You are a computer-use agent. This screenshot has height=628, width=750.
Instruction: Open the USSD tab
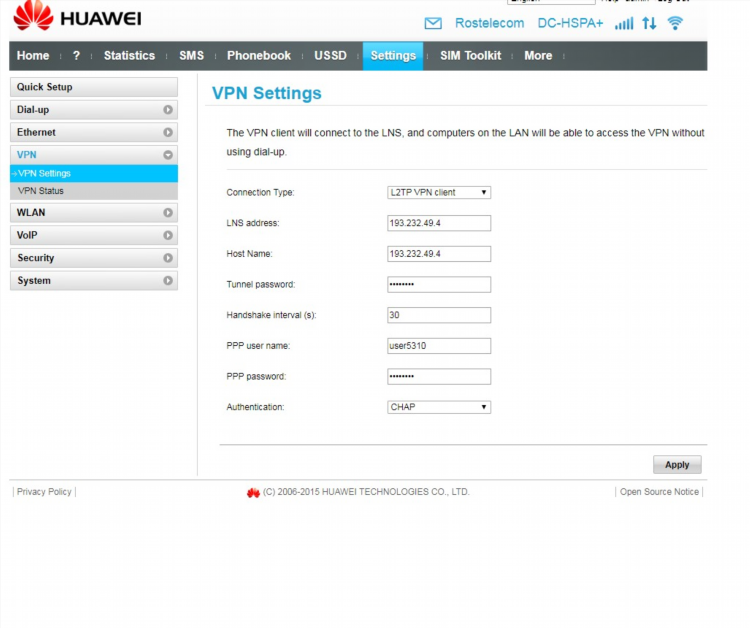[x=331, y=55]
